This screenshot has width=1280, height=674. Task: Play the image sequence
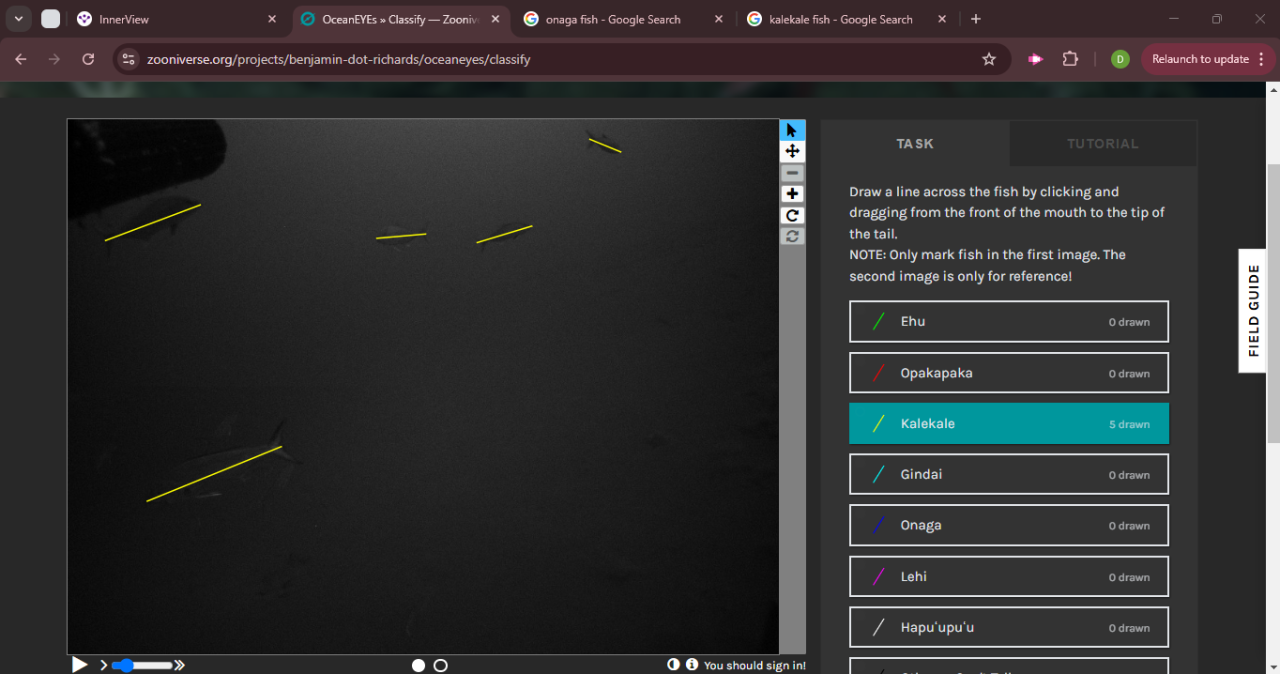(79, 665)
